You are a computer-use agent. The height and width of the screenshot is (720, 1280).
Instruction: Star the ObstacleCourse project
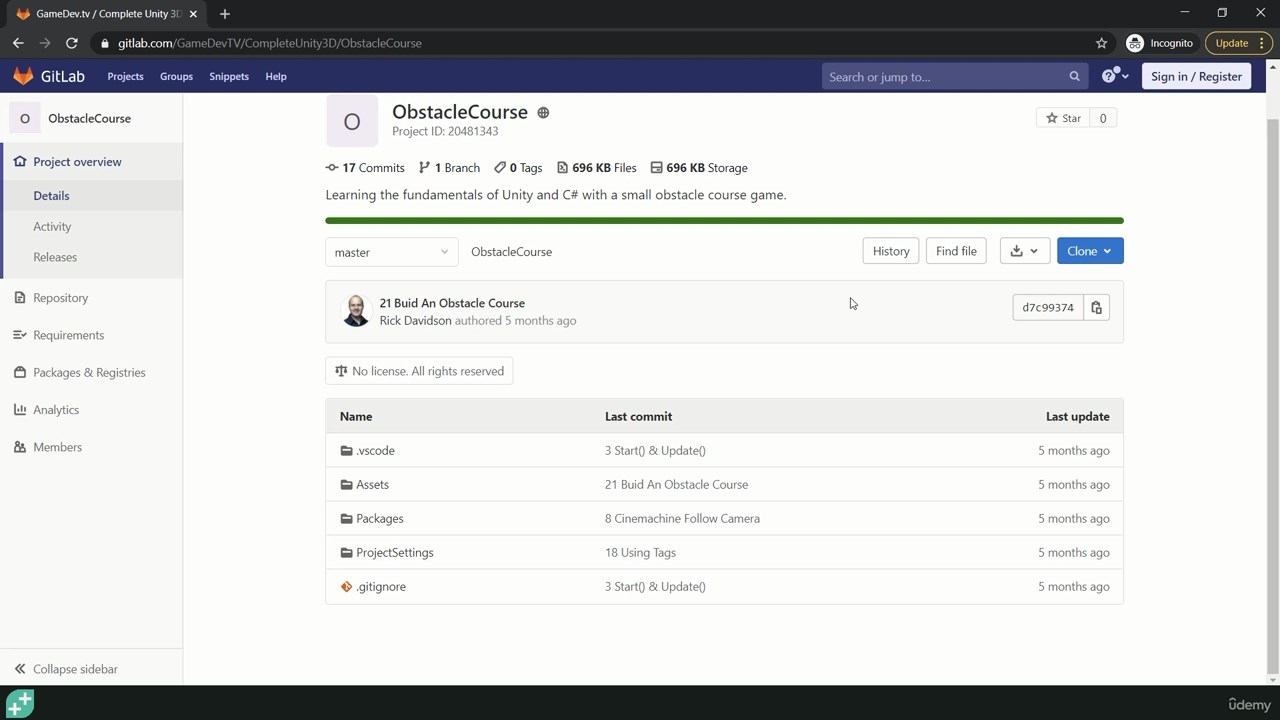[1062, 118]
